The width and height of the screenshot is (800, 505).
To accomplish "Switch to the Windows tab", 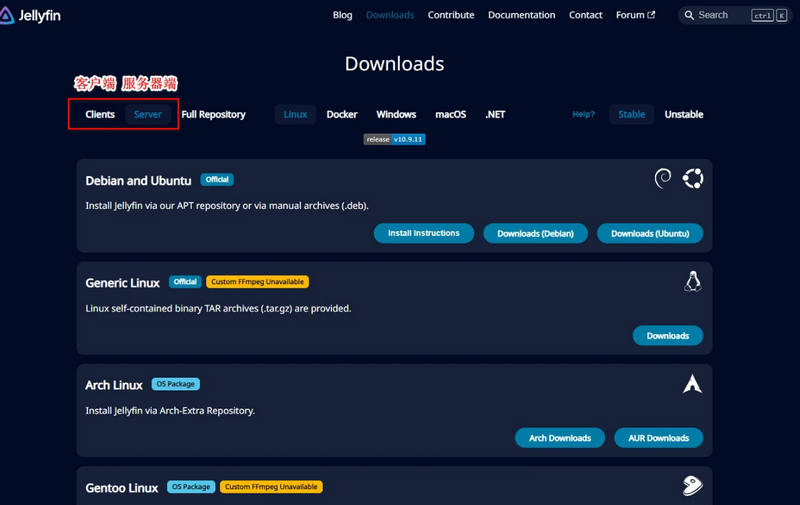I will coord(396,114).
